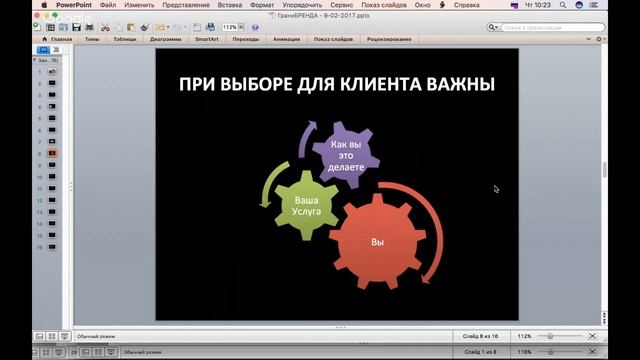Open the Сервис menu
This screenshot has height=360, width=640.
[341, 5]
